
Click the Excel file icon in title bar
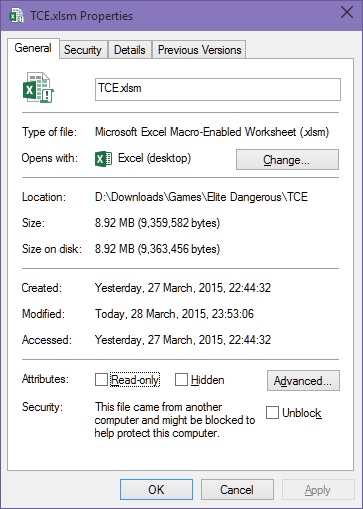point(17,15)
